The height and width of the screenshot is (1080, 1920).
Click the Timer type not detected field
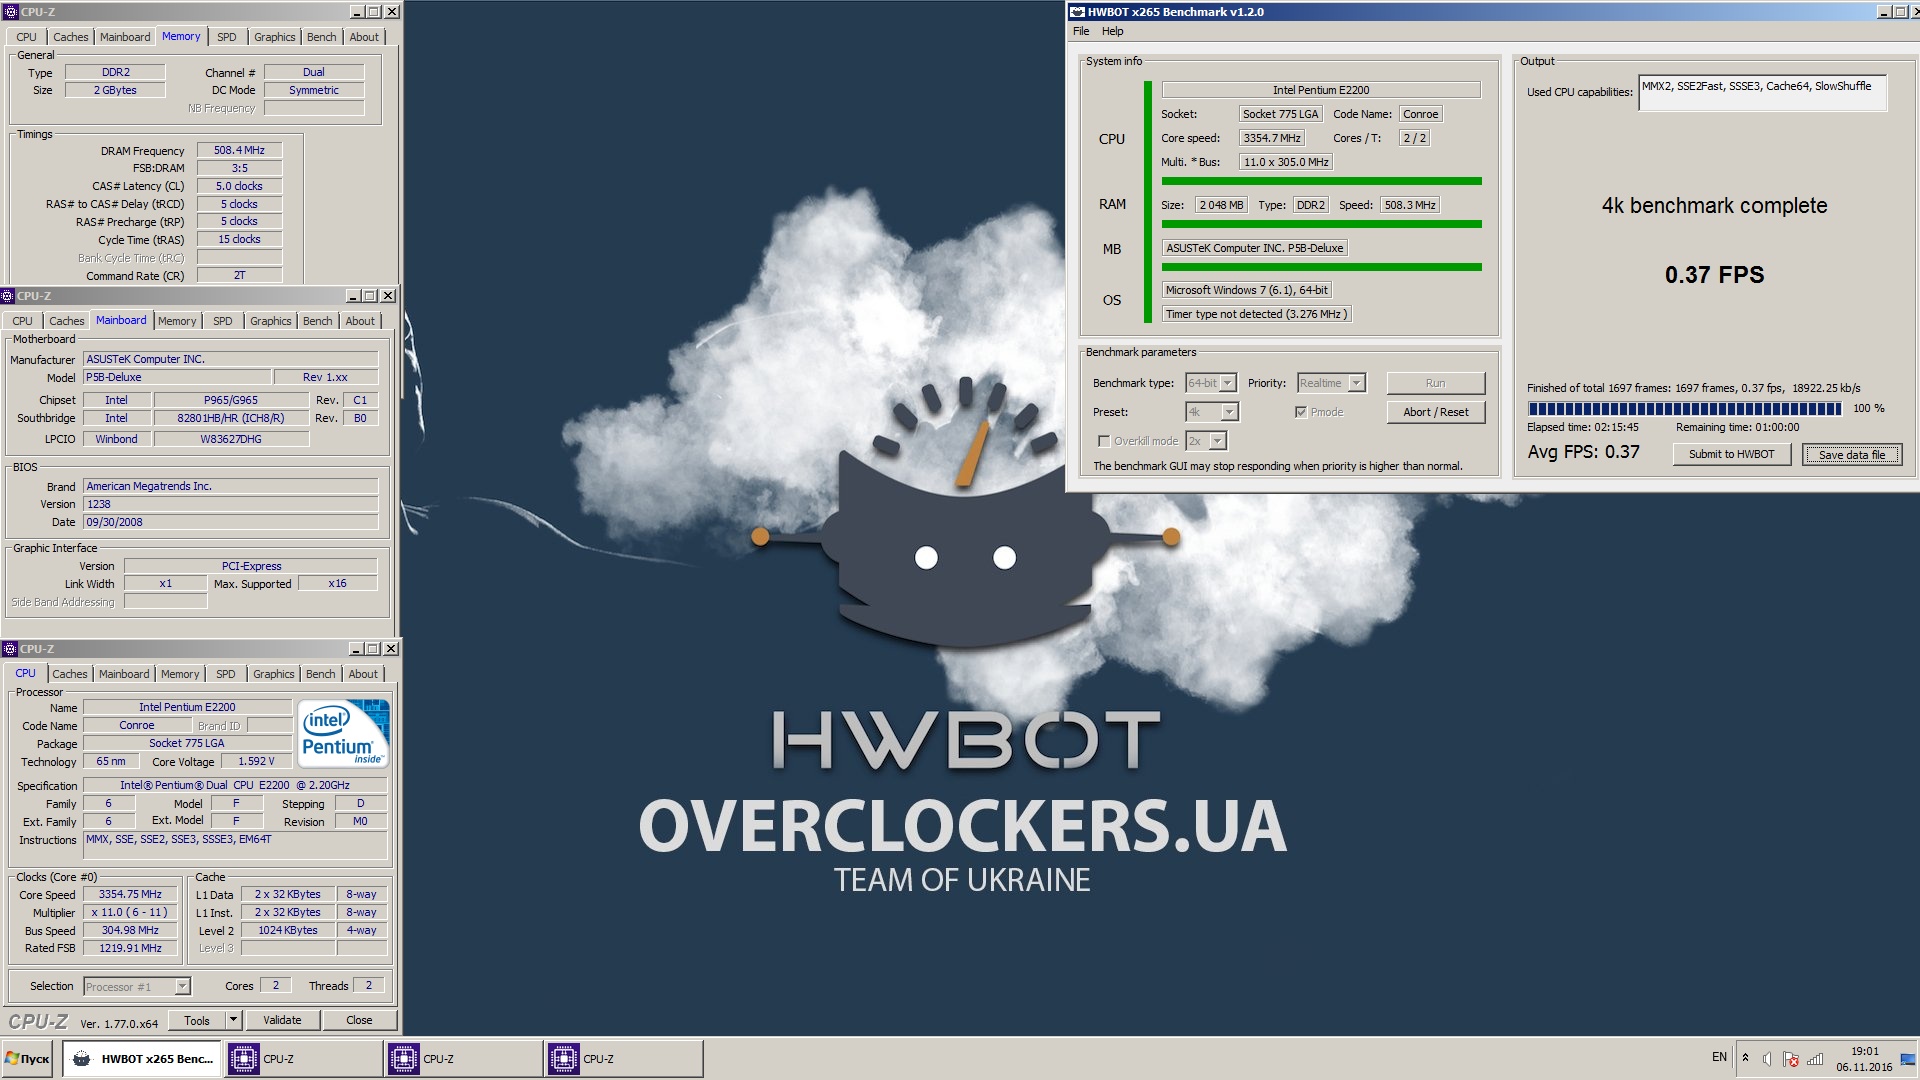(1256, 314)
